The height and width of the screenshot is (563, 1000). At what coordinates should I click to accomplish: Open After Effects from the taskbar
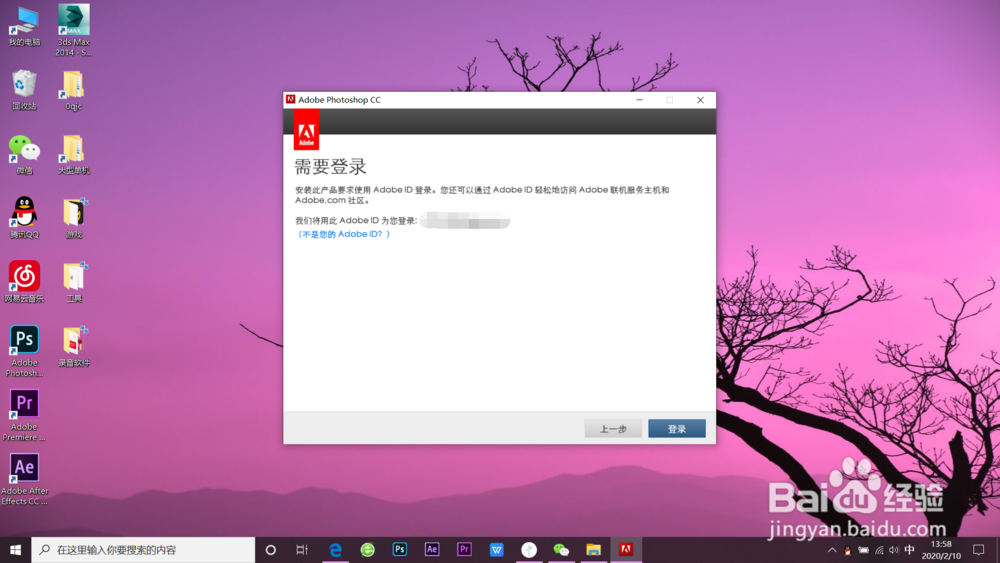click(x=432, y=550)
